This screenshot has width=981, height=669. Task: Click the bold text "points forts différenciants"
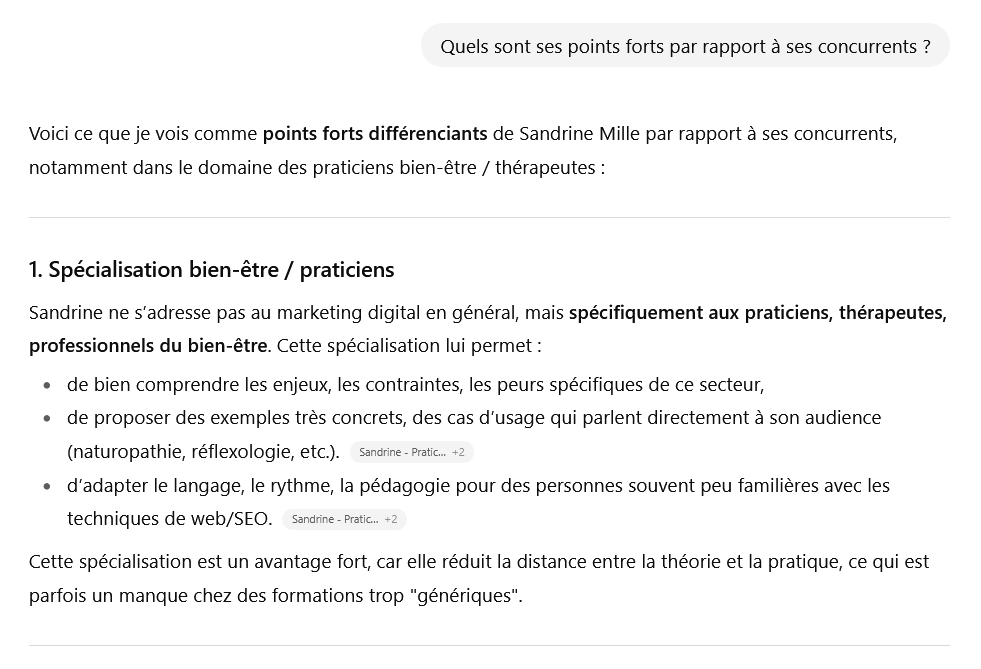tap(375, 134)
